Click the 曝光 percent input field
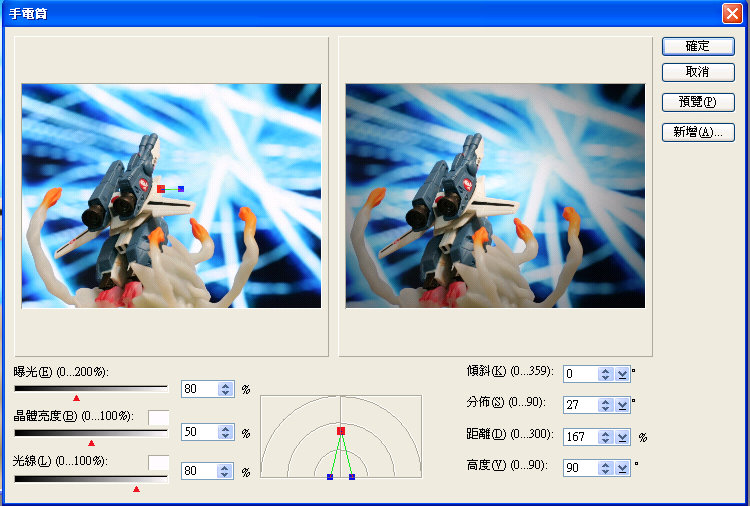Image resolution: width=750 pixels, height=506 pixels. click(x=199, y=389)
